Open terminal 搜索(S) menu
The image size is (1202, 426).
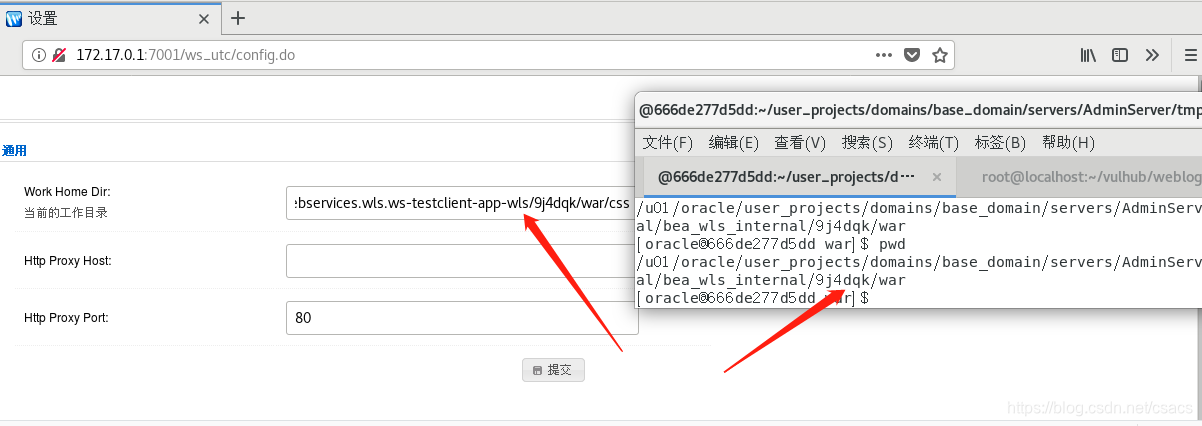867,143
